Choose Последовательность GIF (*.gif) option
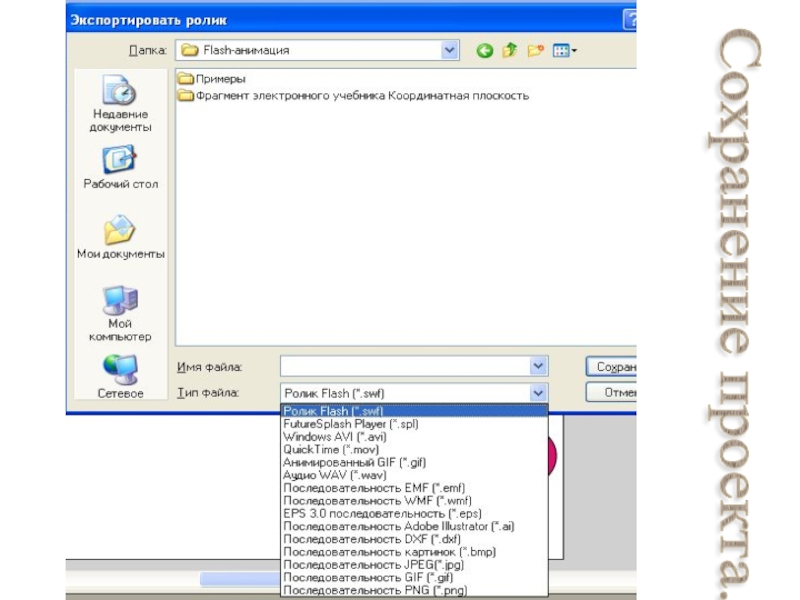The height and width of the screenshot is (600, 800). pyautogui.click(x=414, y=577)
